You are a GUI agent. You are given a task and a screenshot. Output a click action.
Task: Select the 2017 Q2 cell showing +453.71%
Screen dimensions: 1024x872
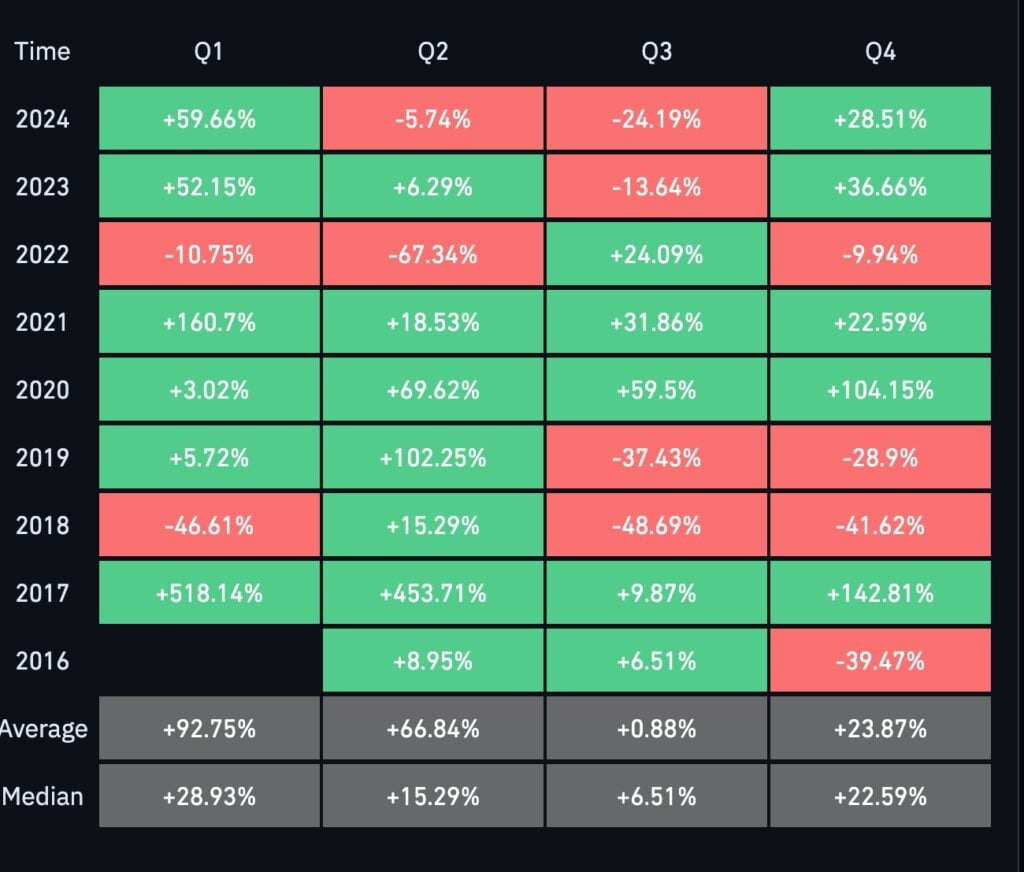[x=433, y=593]
